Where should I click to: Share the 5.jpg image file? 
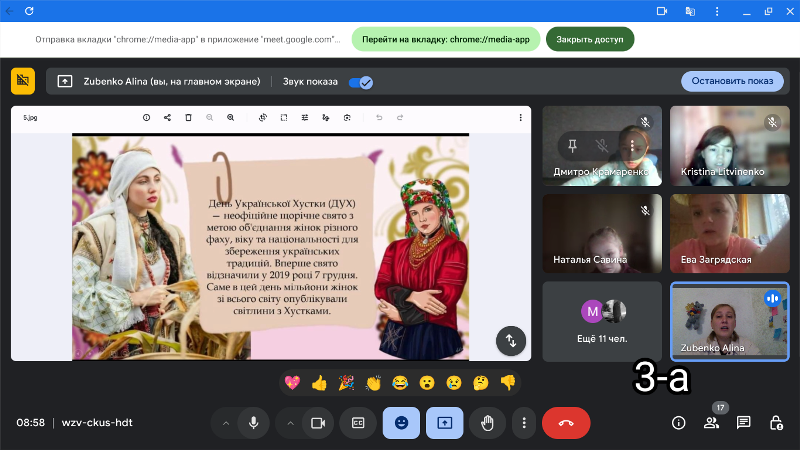click(x=167, y=118)
